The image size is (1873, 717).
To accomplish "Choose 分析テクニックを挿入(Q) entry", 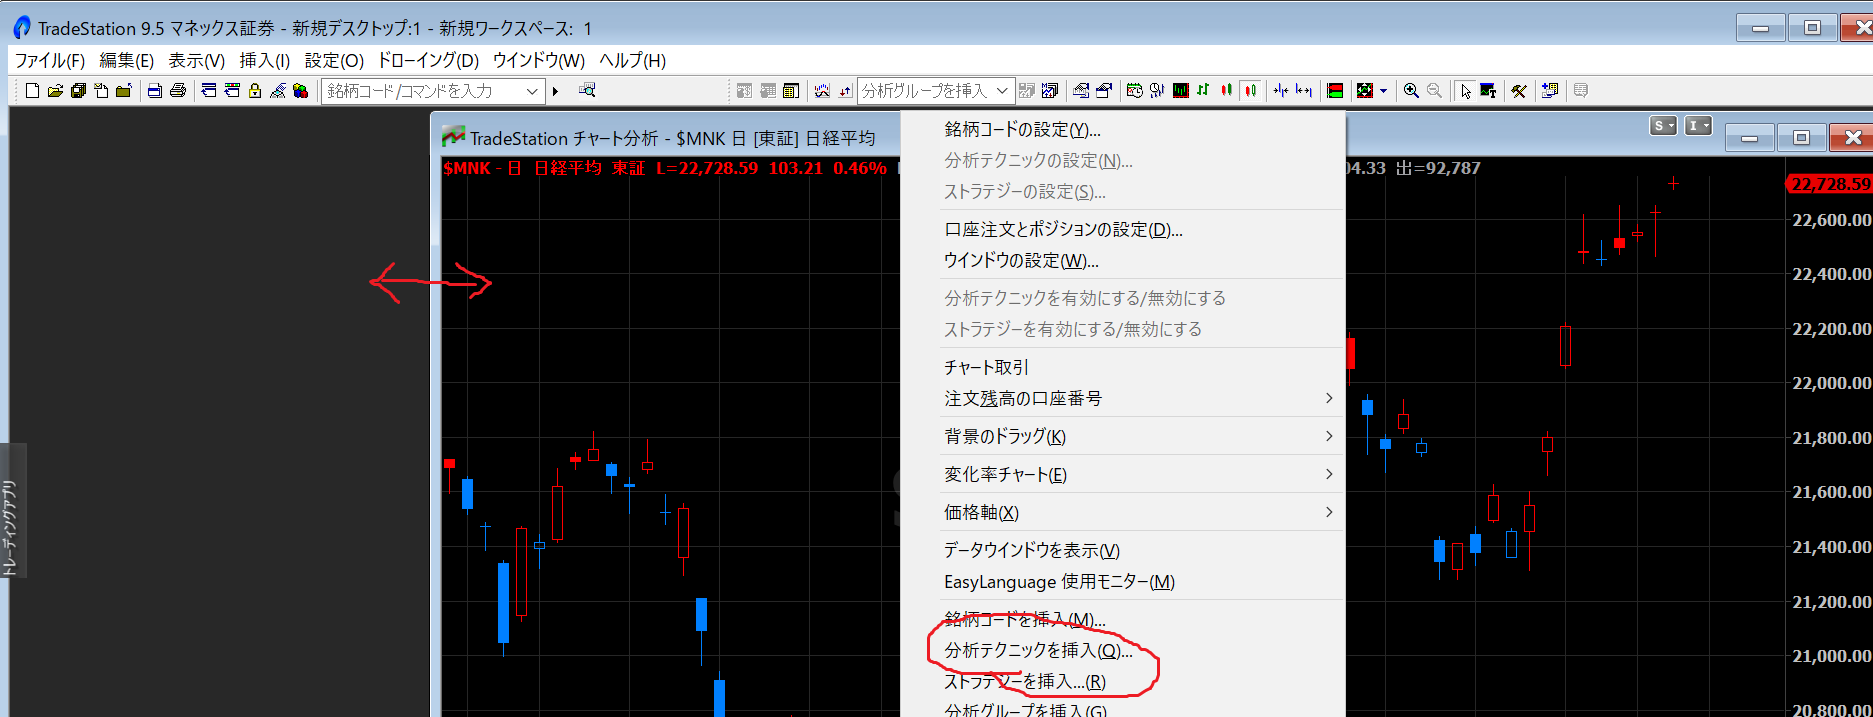I will pos(1038,650).
